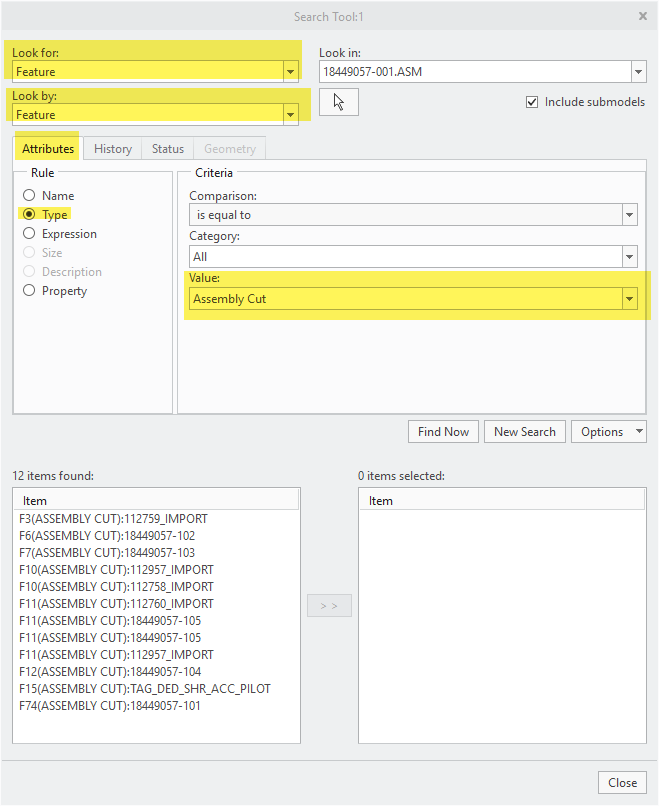
Task: Click the add-to-selected >> transfer button
Action: tap(329, 606)
